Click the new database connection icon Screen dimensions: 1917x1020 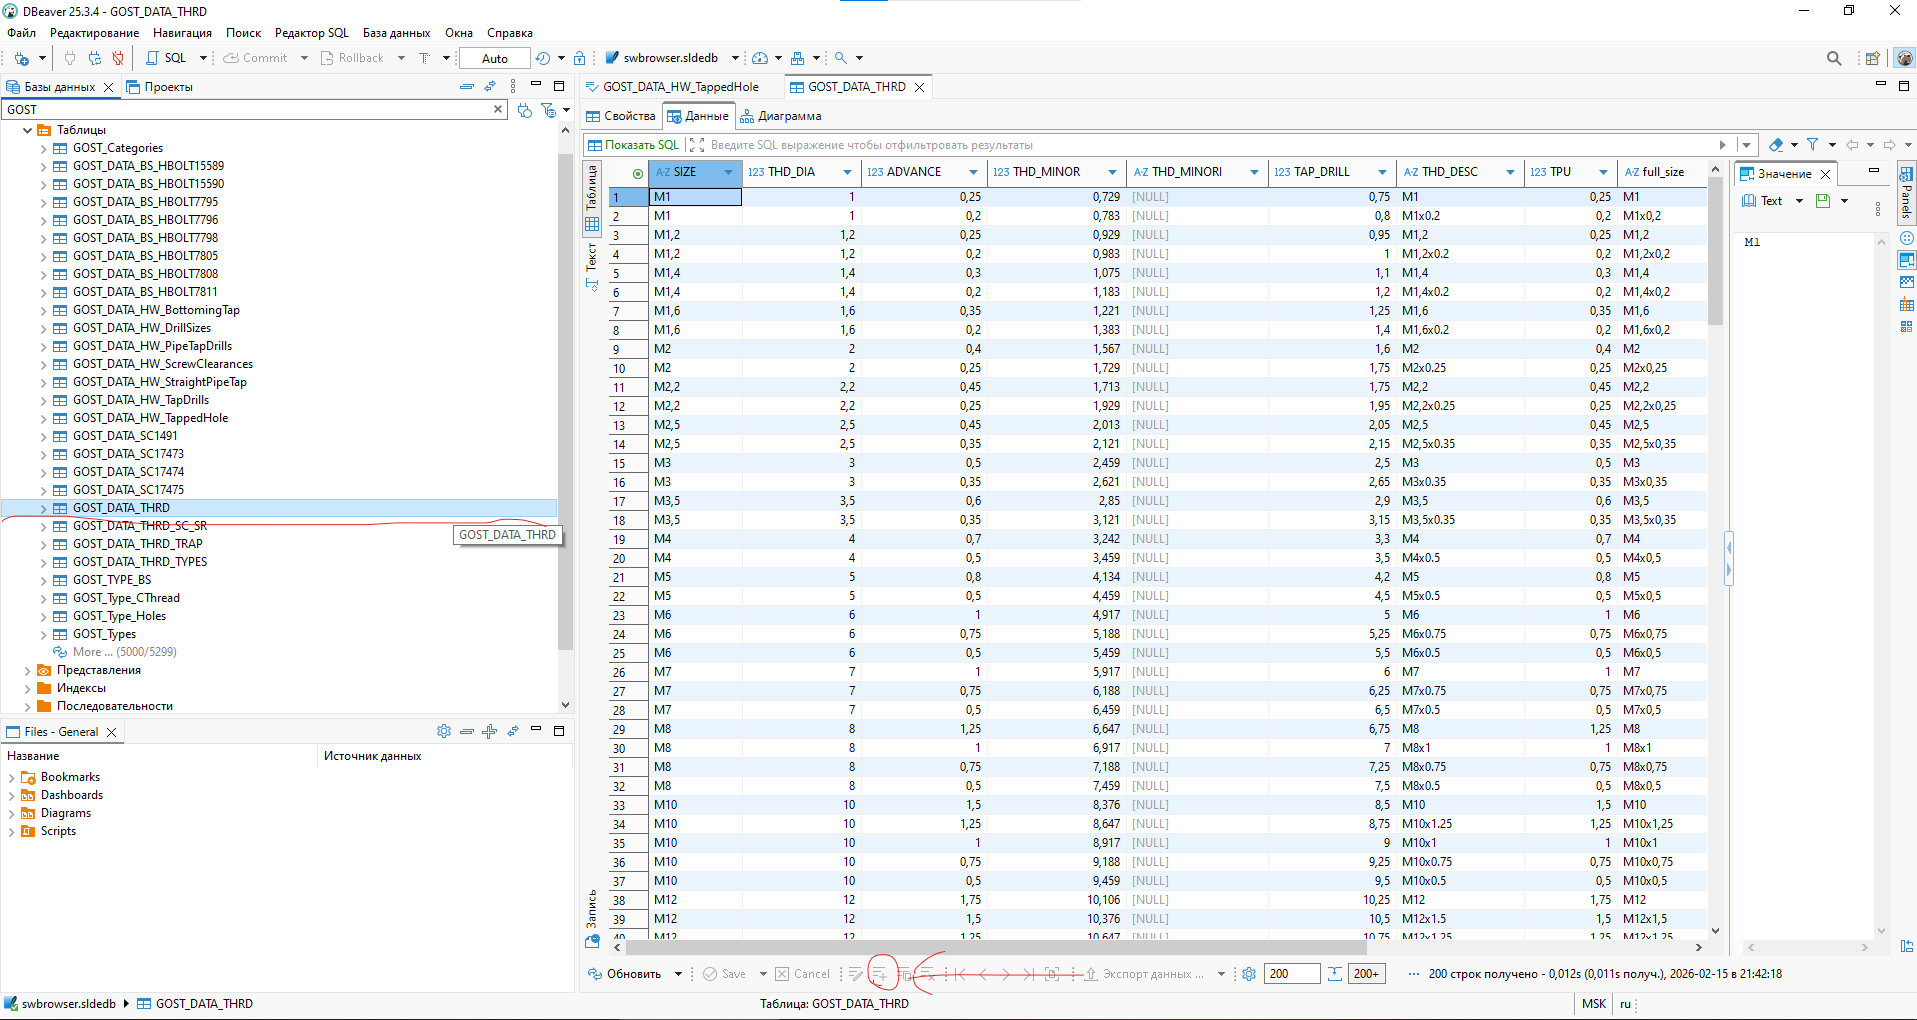(21, 58)
